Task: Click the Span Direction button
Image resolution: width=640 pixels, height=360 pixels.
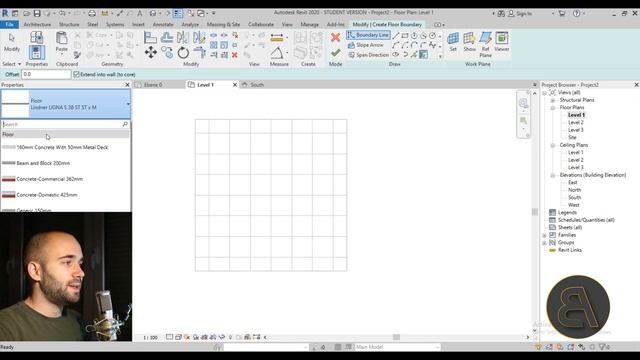Action: (369, 55)
